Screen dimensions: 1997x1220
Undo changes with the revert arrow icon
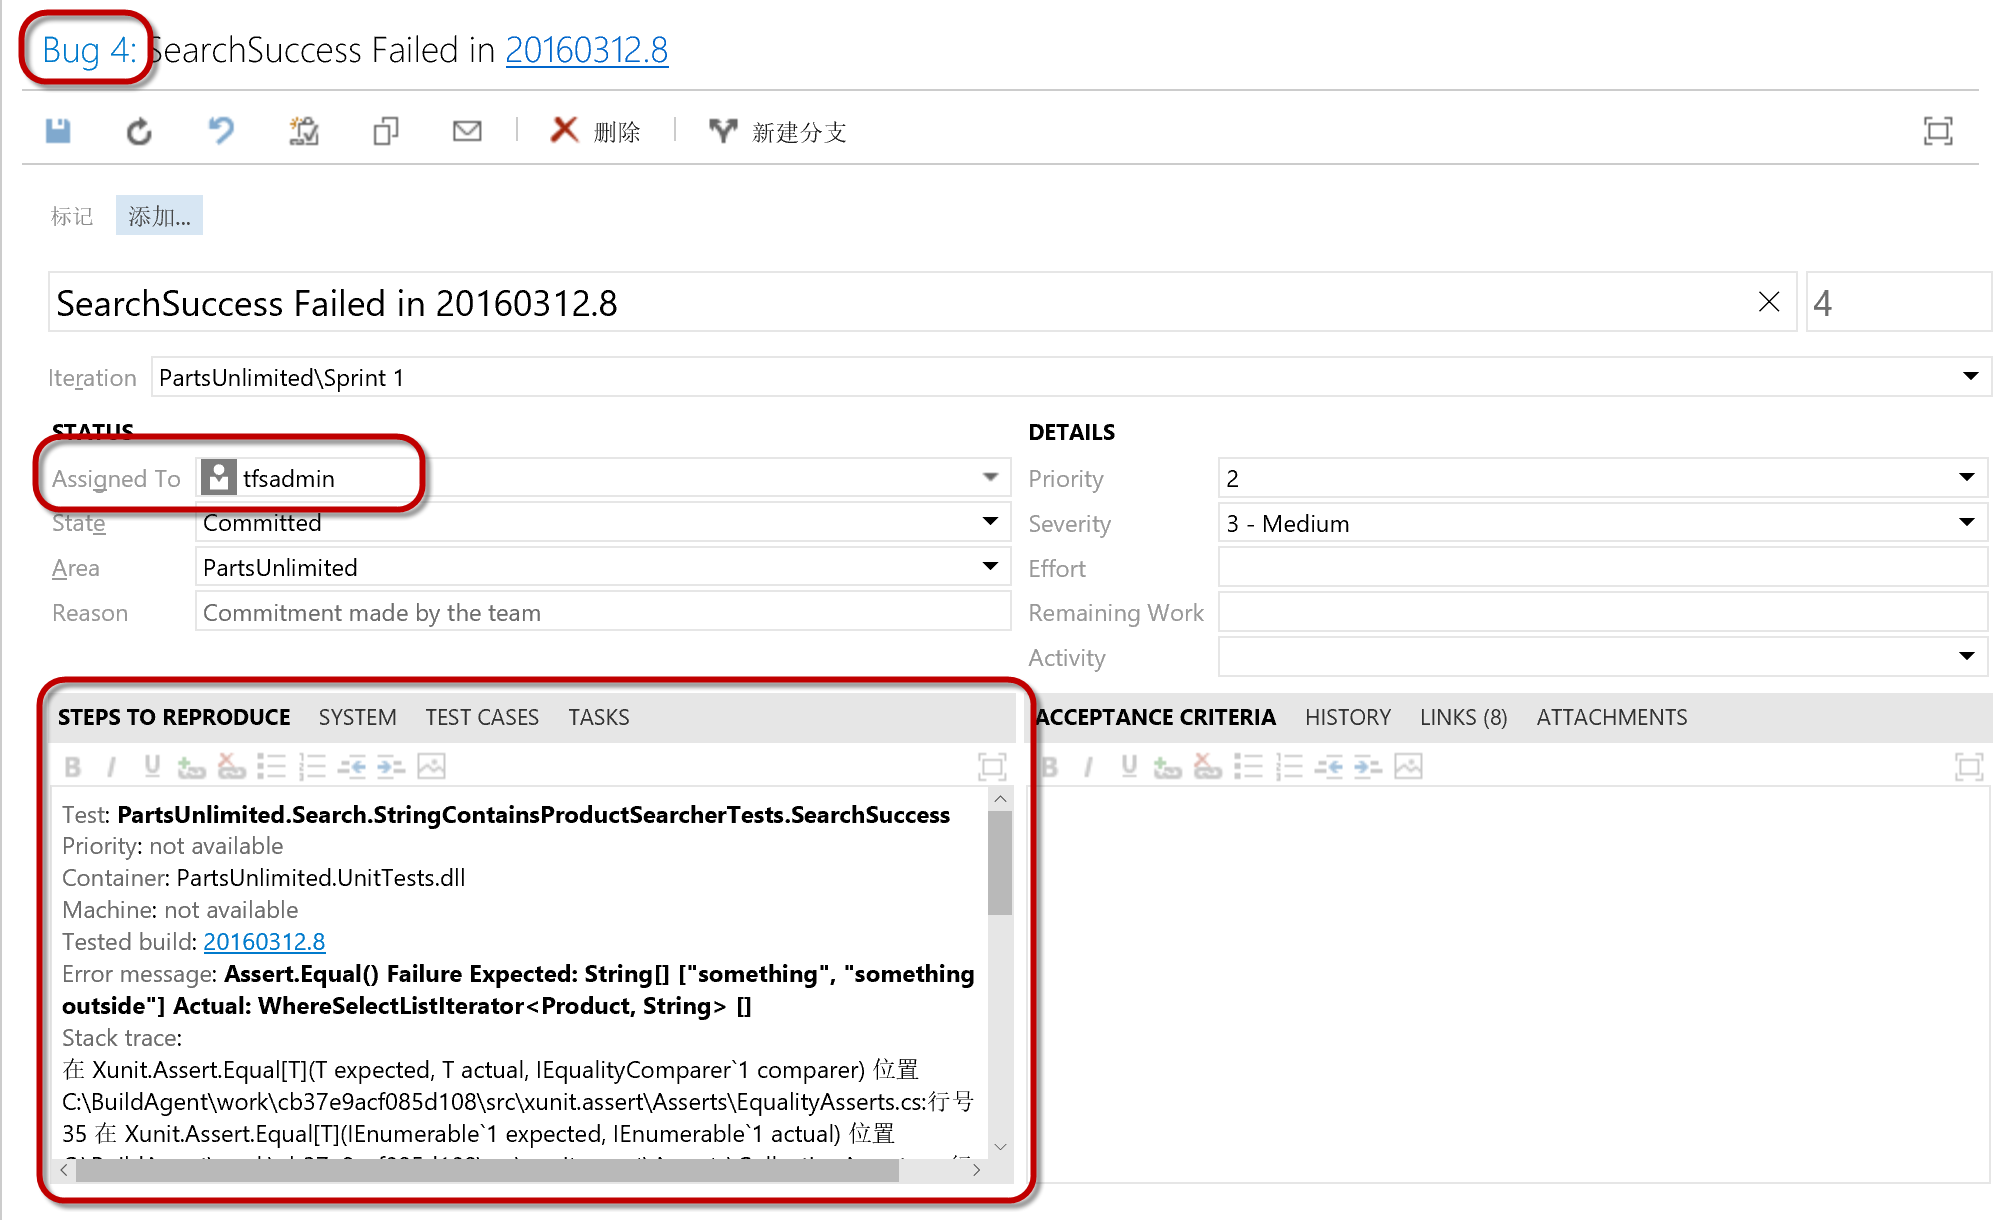coord(220,131)
